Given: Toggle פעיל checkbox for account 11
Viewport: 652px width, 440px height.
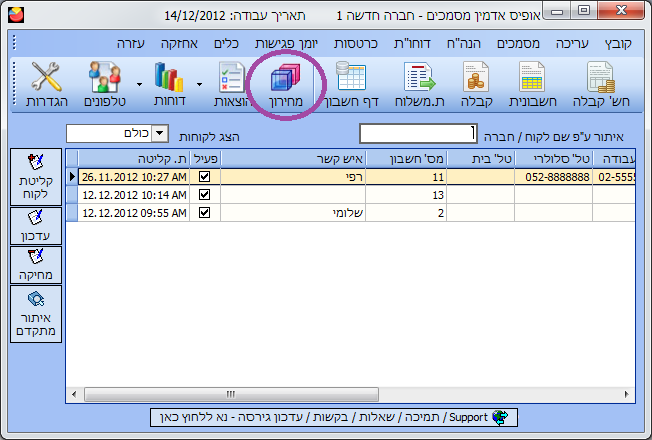Looking at the screenshot, I should coord(204,177).
